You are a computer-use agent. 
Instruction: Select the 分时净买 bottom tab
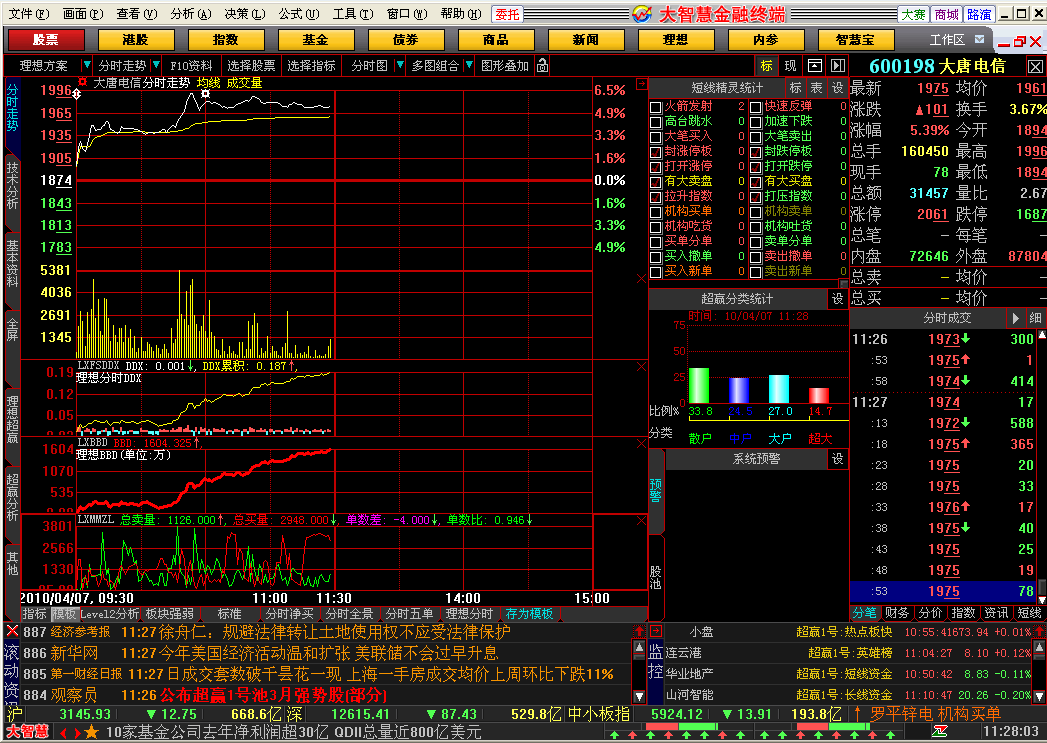[290, 613]
